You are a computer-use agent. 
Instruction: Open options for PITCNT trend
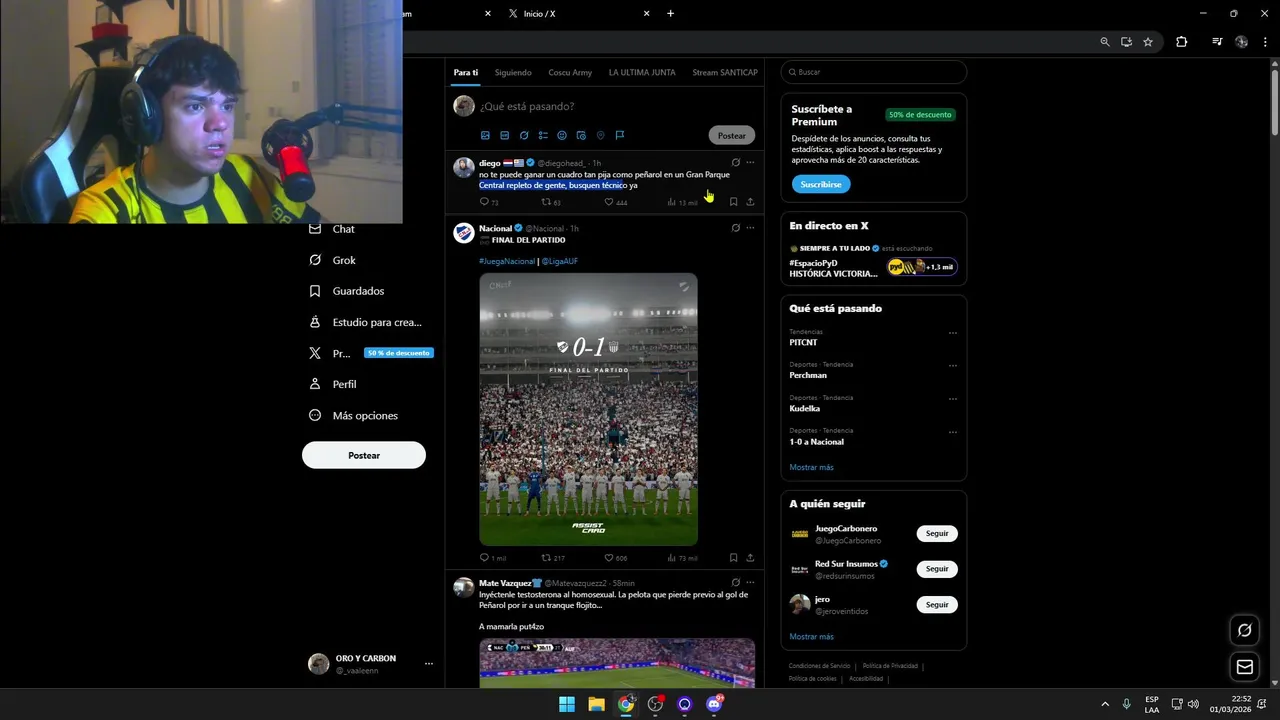tap(952, 333)
